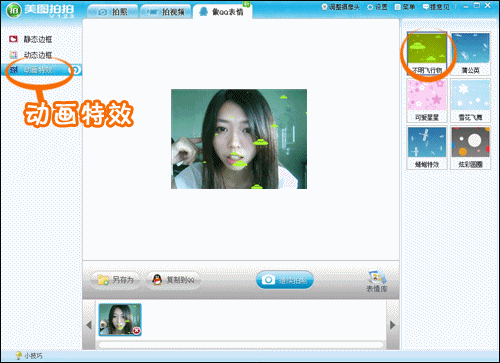The image size is (500, 363).
Task: Click the 另存为 save as button
Action: [116, 280]
